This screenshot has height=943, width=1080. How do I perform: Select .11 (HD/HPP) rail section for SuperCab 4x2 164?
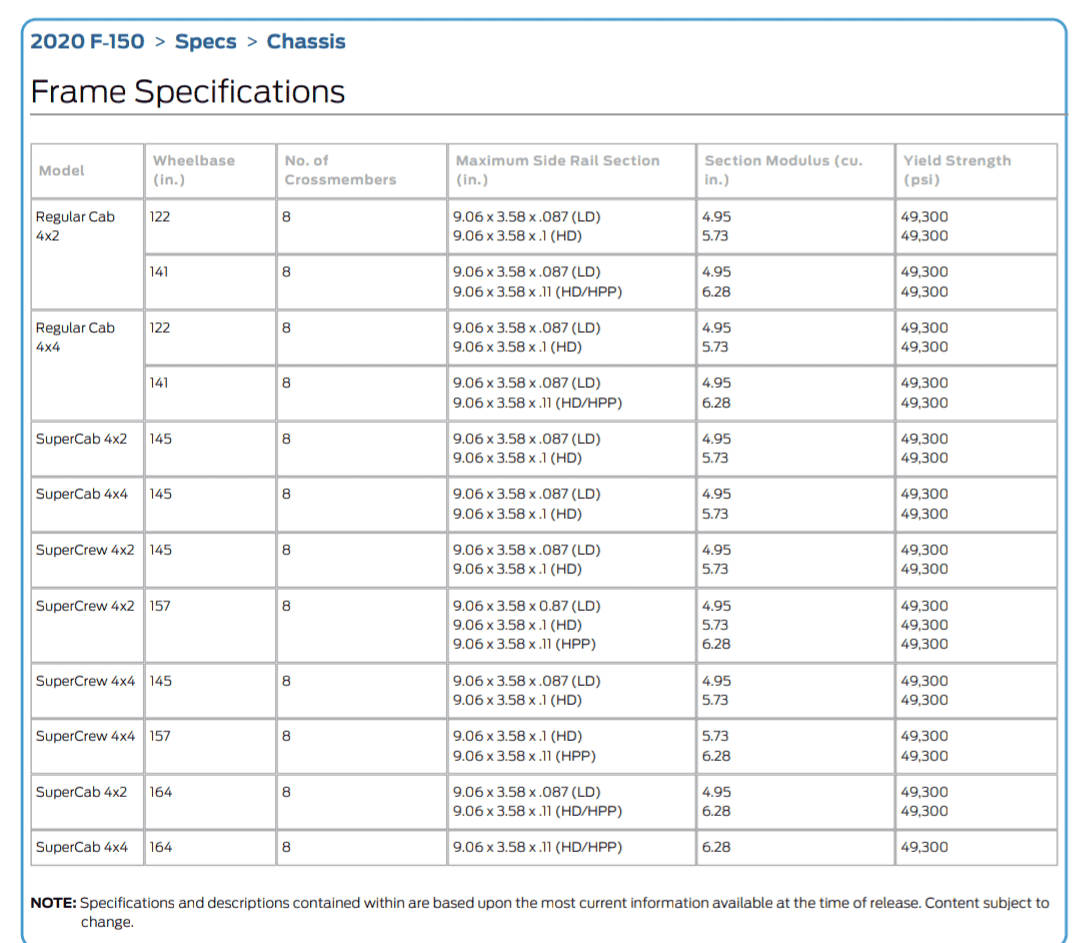click(x=537, y=811)
